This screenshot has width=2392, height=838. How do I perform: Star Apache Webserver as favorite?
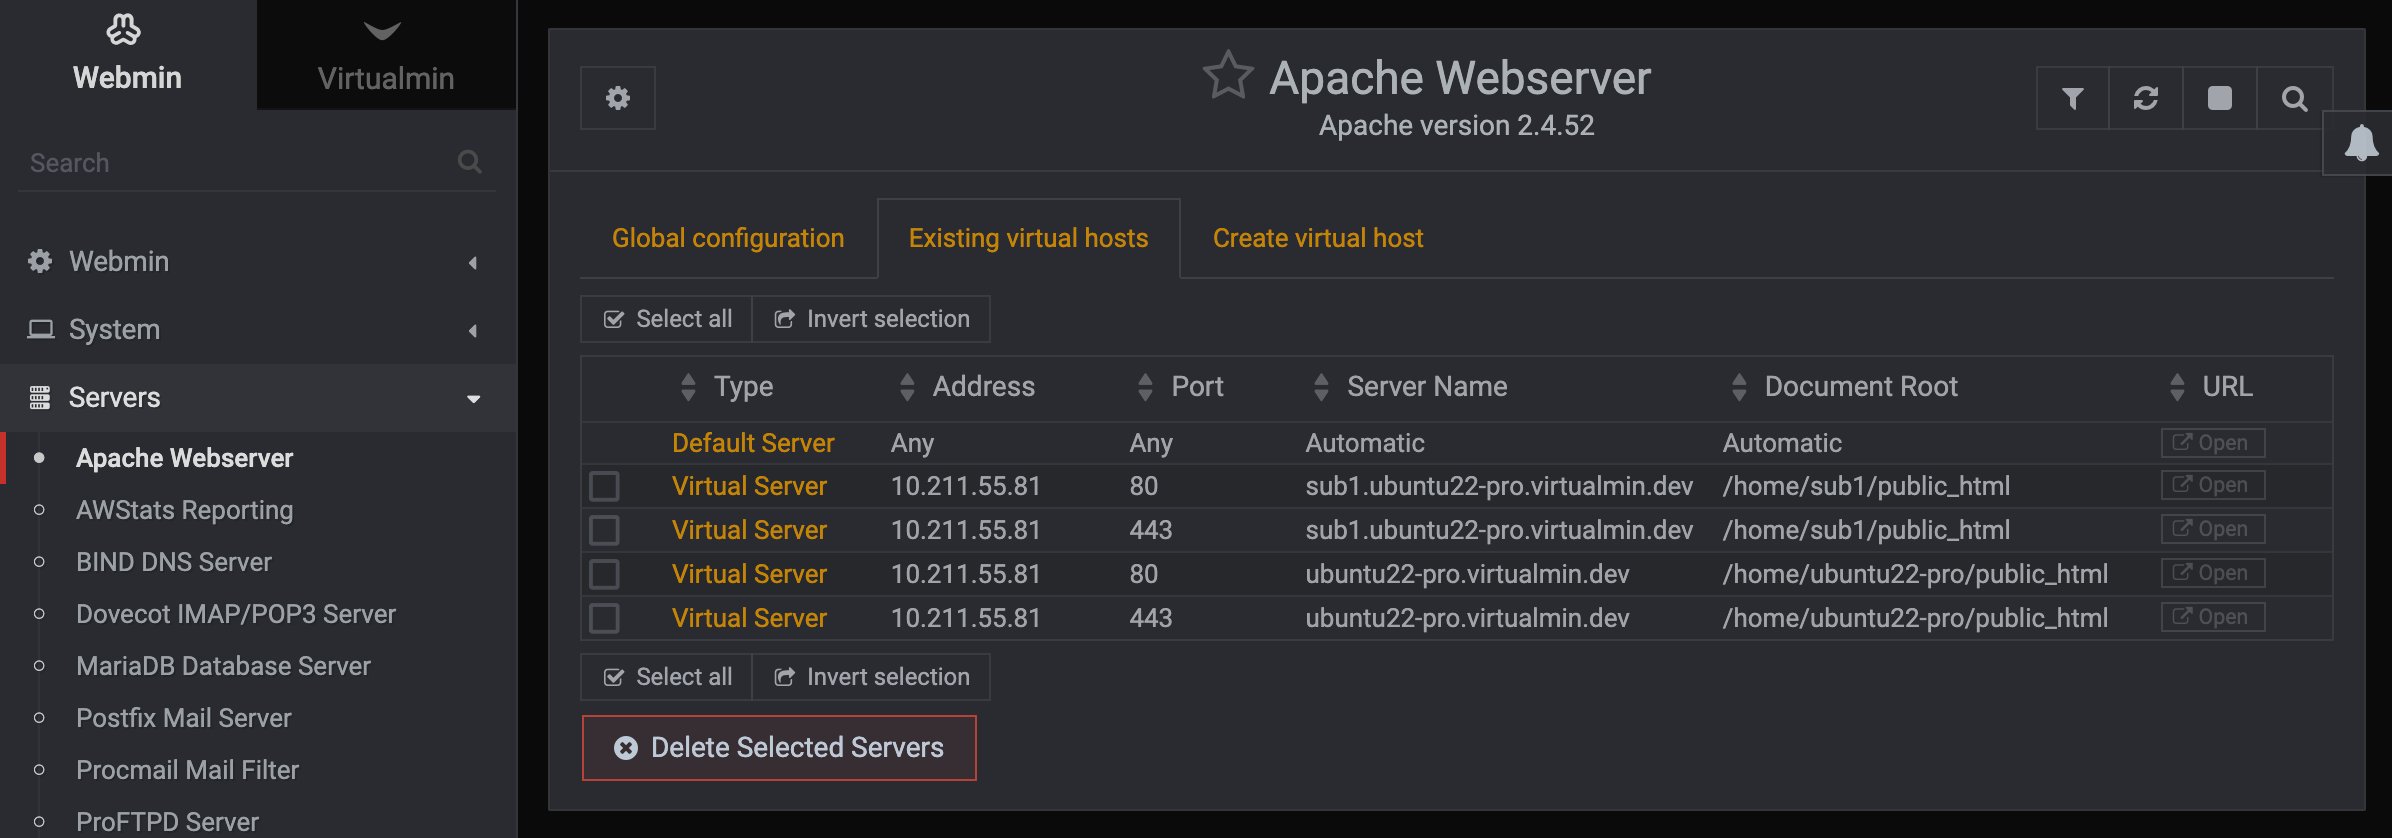click(x=1228, y=76)
